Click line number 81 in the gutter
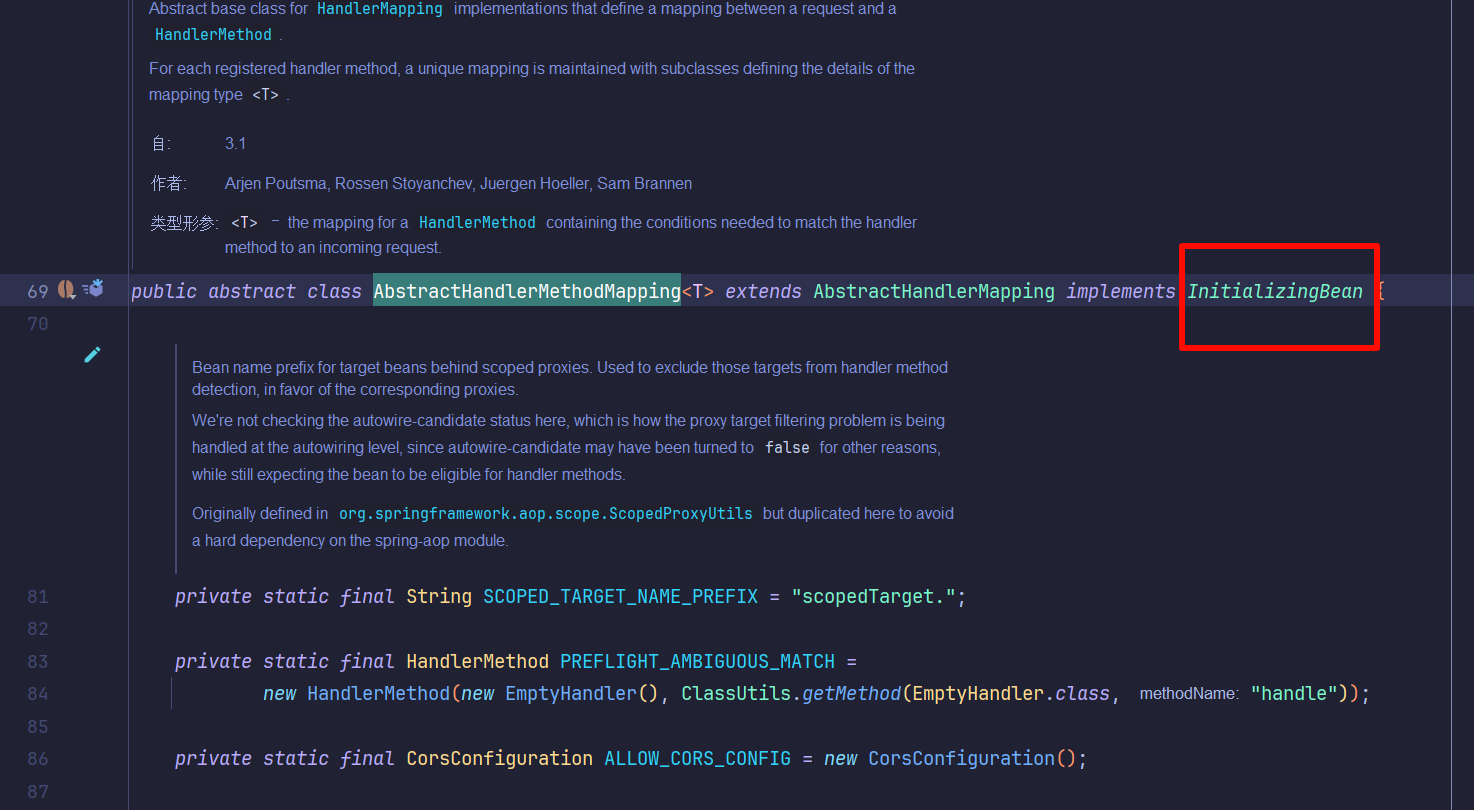The width and height of the screenshot is (1474, 810). pos(38,597)
